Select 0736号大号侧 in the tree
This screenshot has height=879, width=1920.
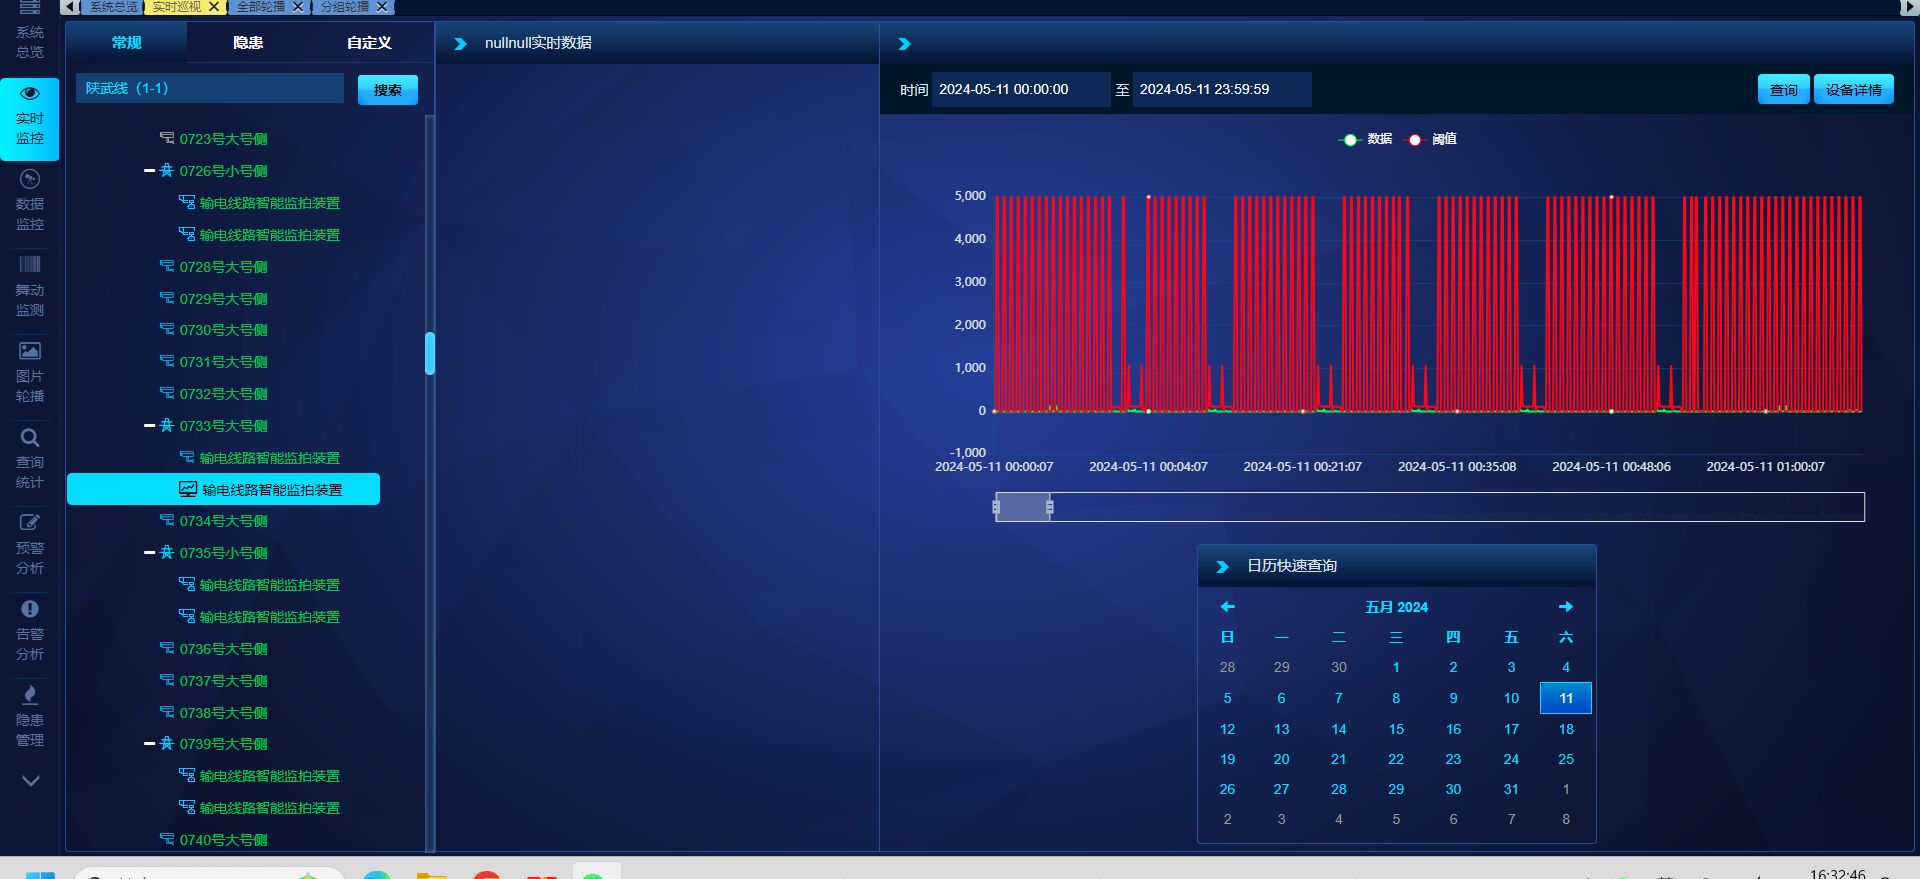click(x=223, y=649)
